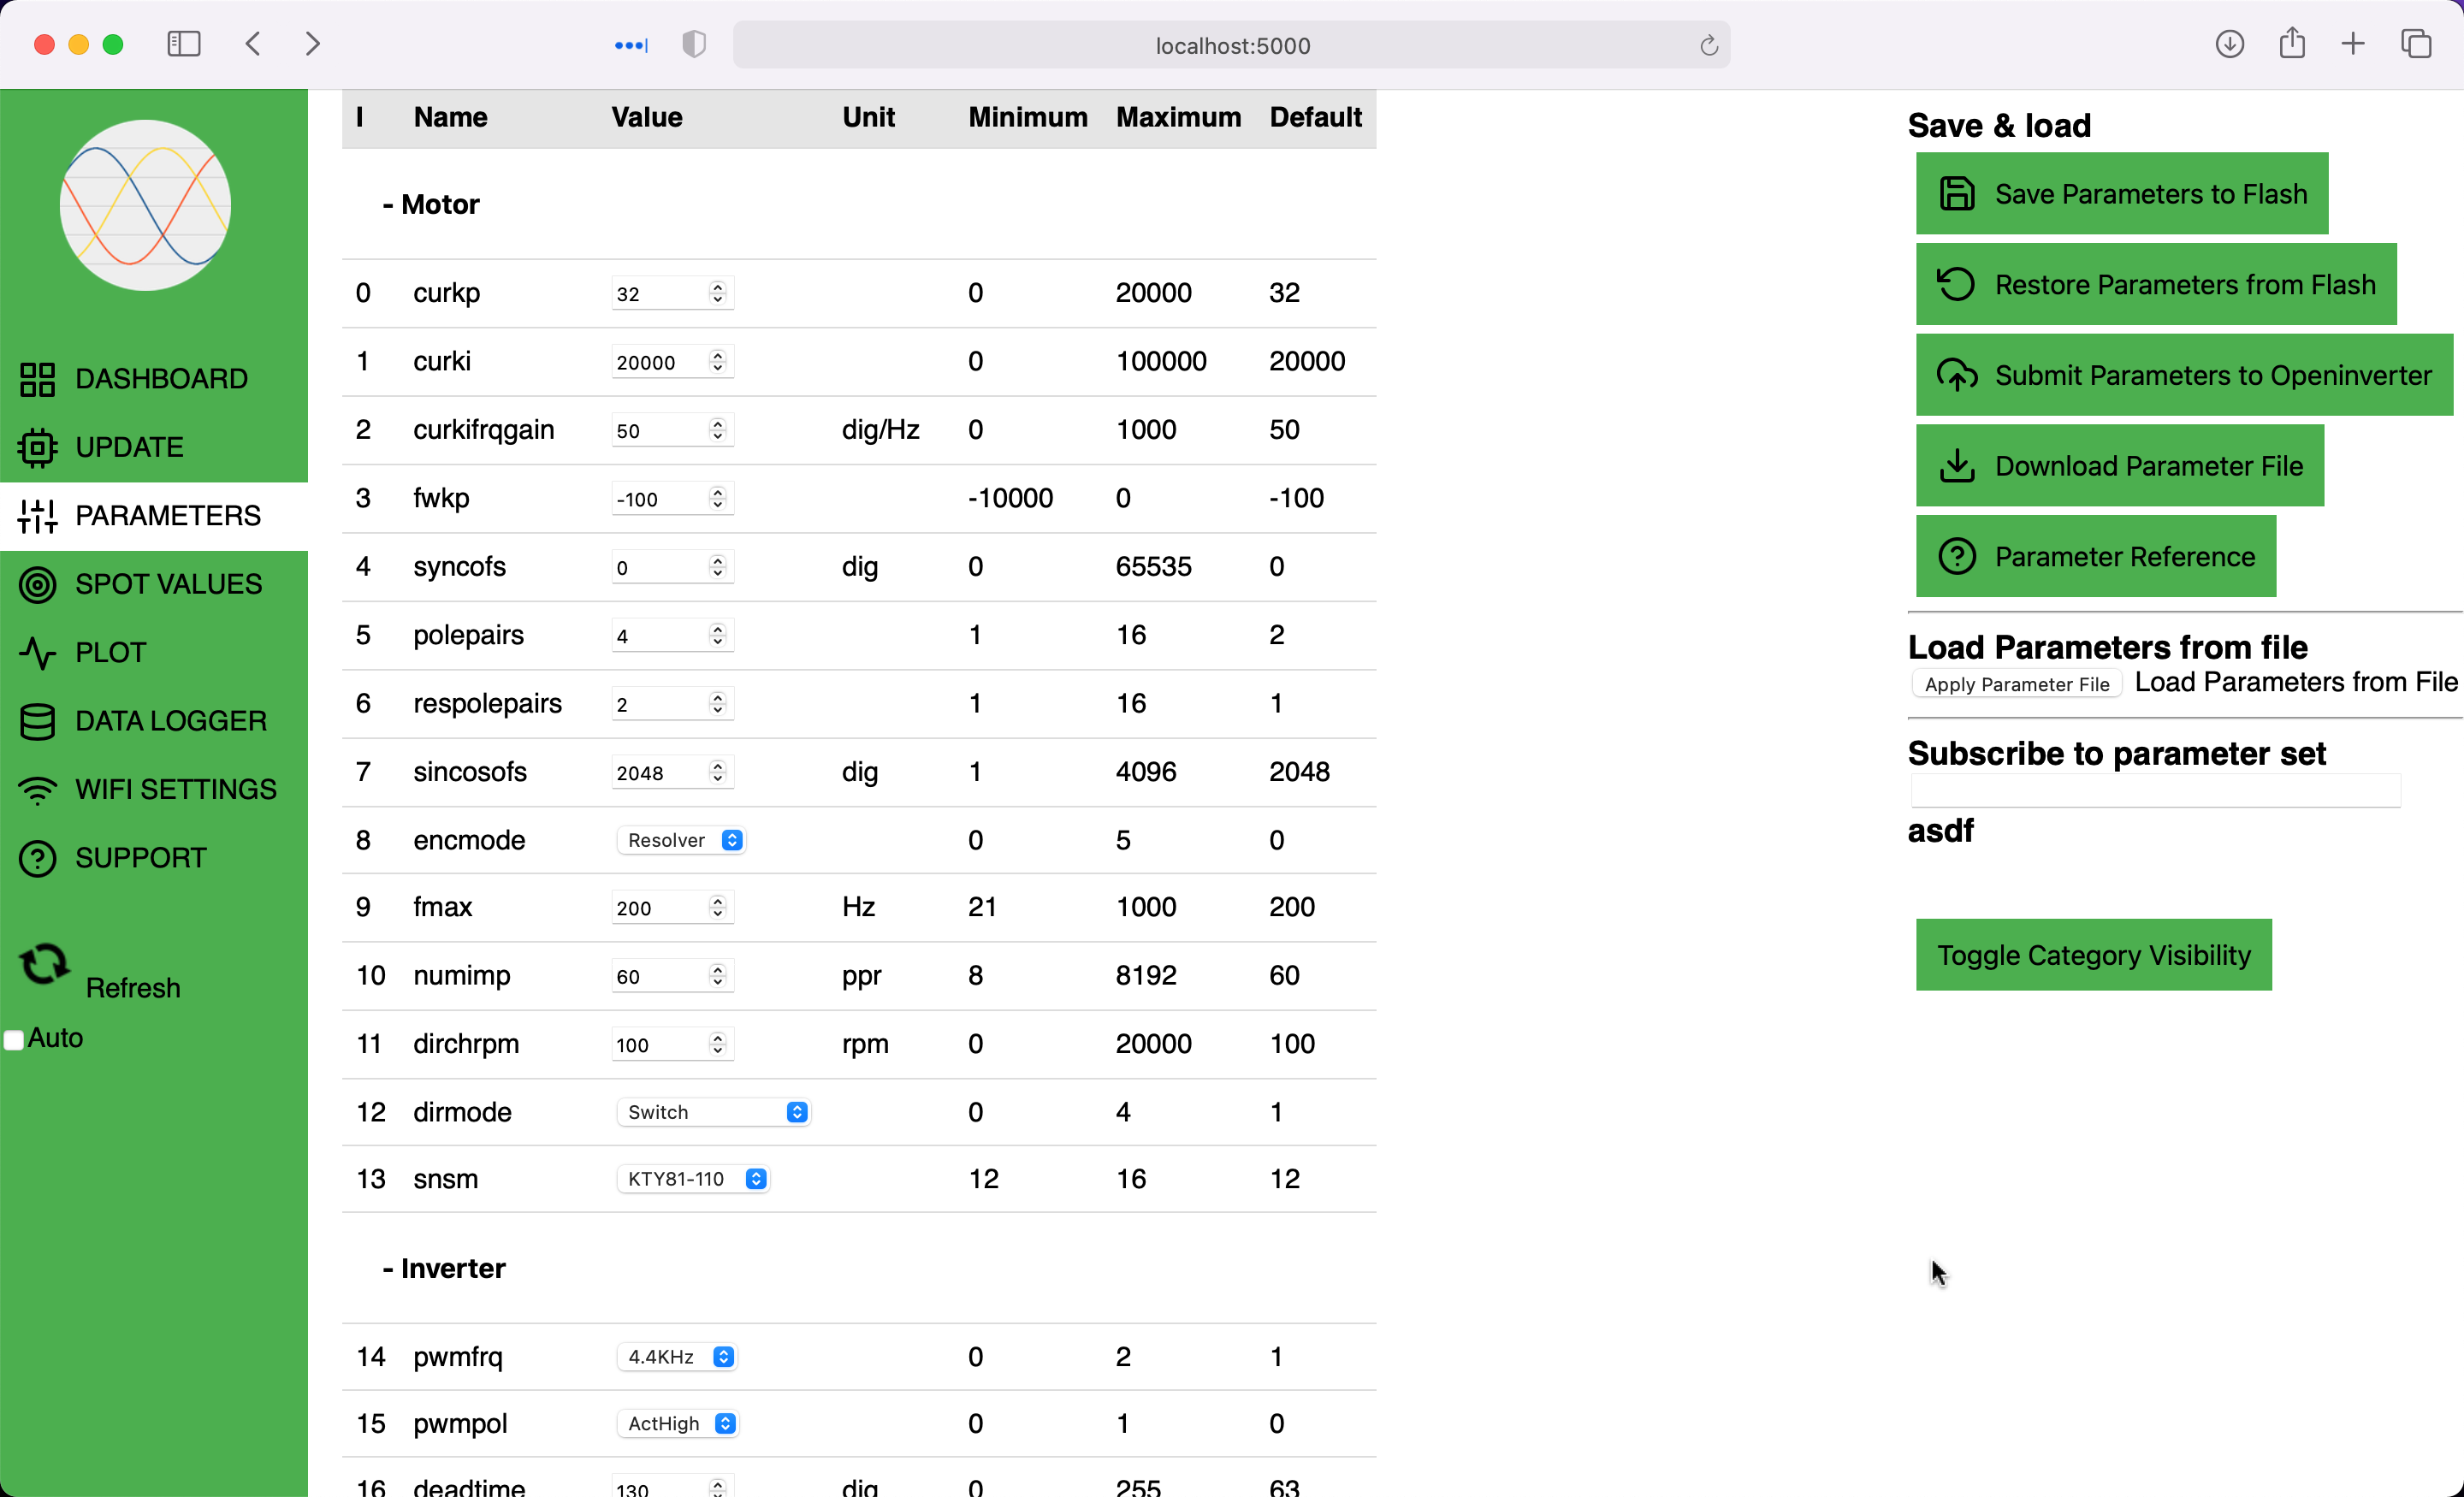The image size is (2464, 1497).
Task: Click the Refresh circular arrows icon
Action: pos(44,964)
